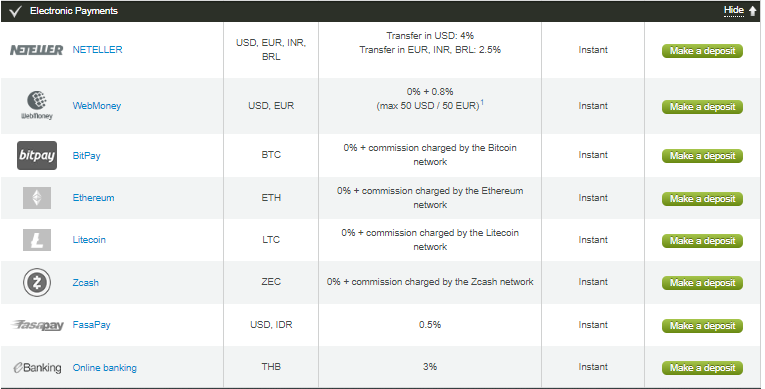Image resolution: width=765 pixels, height=389 pixels.
Task: Open the Litecoin payment link
Action: pyautogui.click(x=89, y=240)
